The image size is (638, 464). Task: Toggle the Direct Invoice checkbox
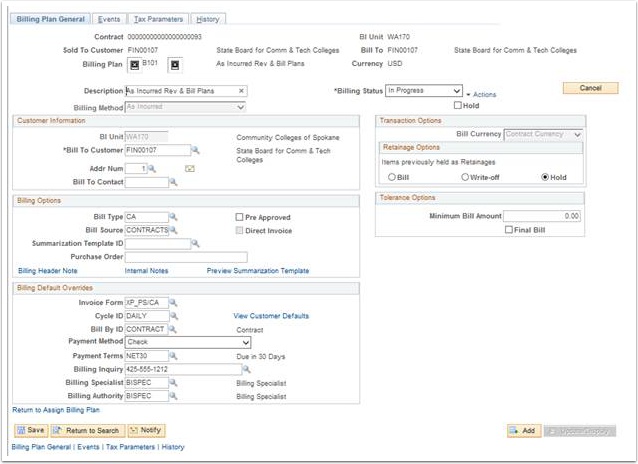[x=239, y=230]
